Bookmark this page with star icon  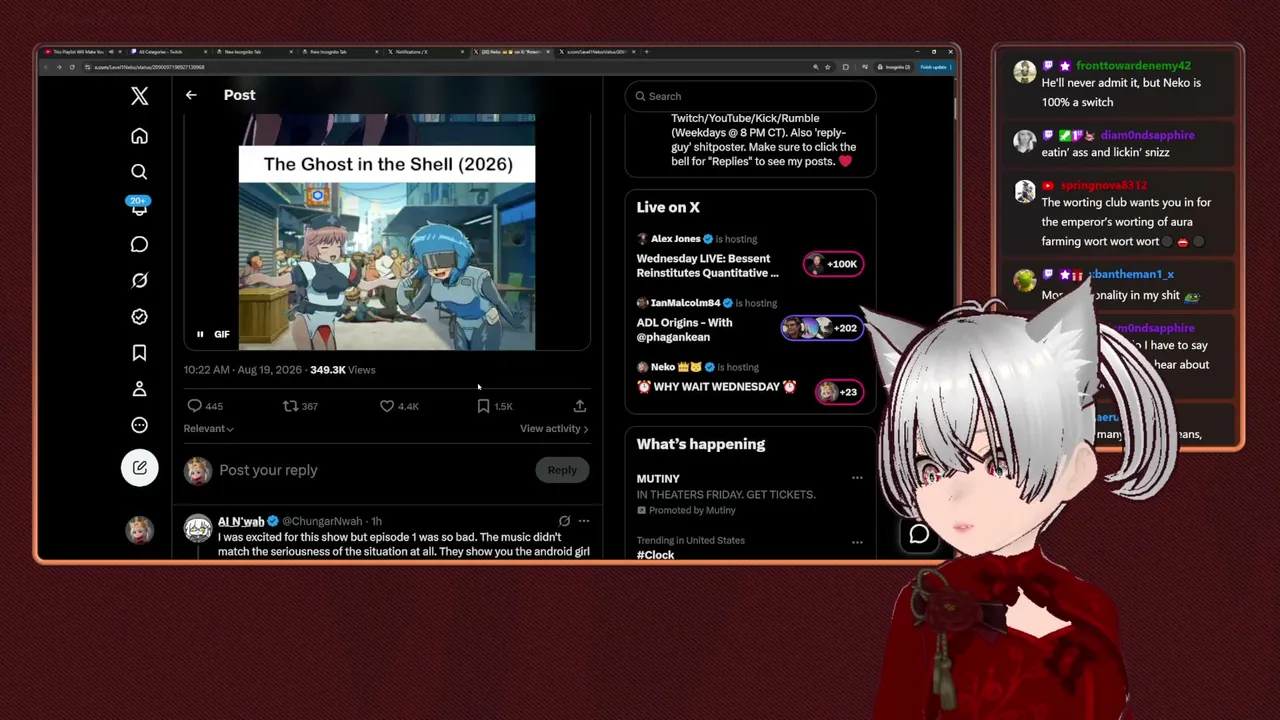[x=830, y=67]
